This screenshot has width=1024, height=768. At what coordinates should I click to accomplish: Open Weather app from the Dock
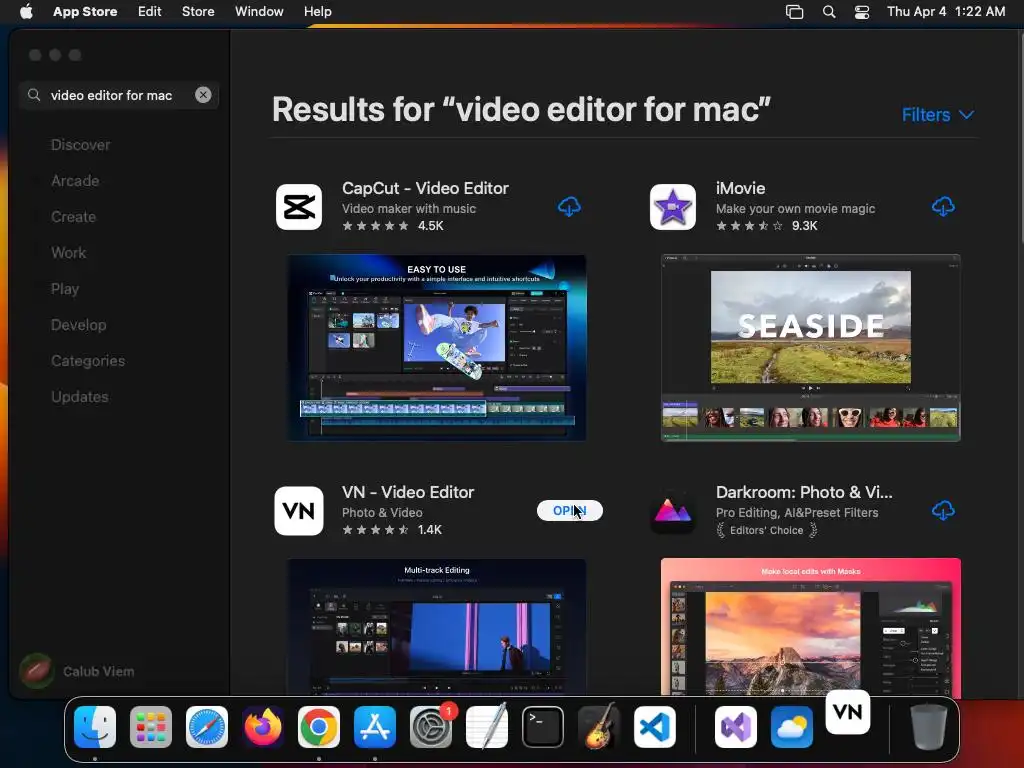[792, 727]
